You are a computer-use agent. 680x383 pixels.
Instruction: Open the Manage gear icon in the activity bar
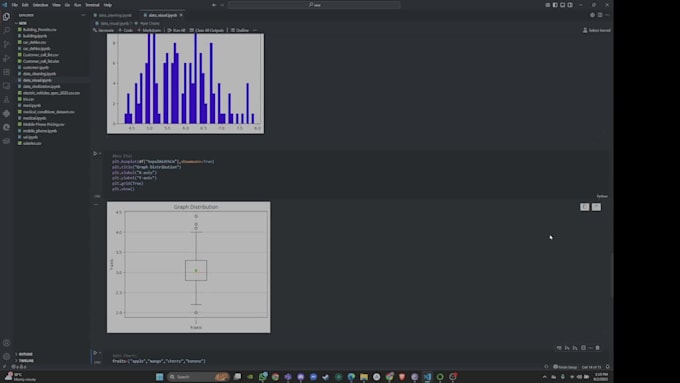tap(7, 357)
